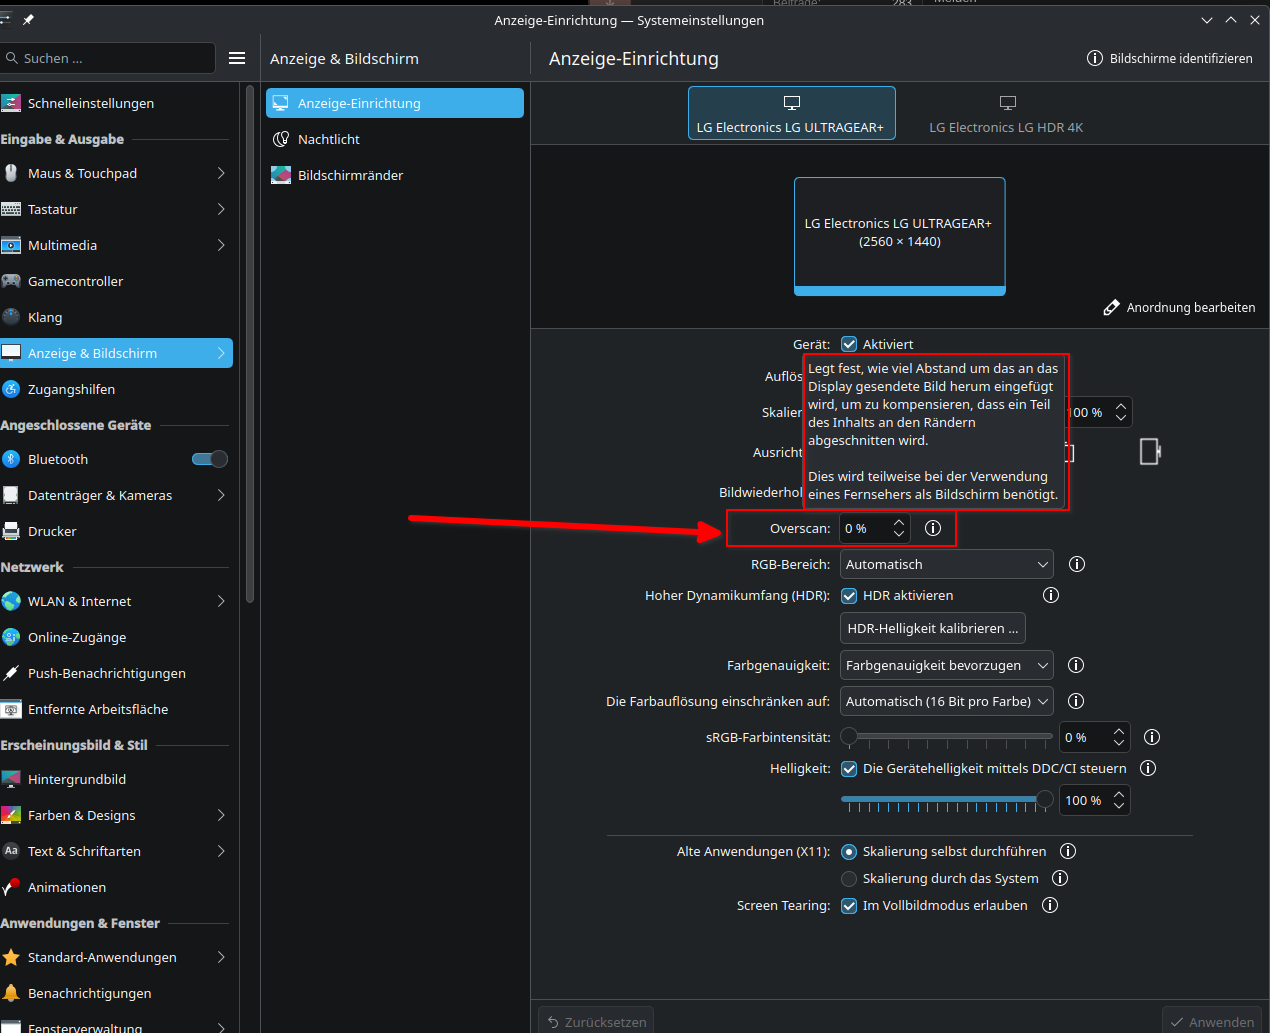Image resolution: width=1270 pixels, height=1033 pixels.
Task: Switch to LG HDR 4K monitor tab
Action: tap(1006, 113)
